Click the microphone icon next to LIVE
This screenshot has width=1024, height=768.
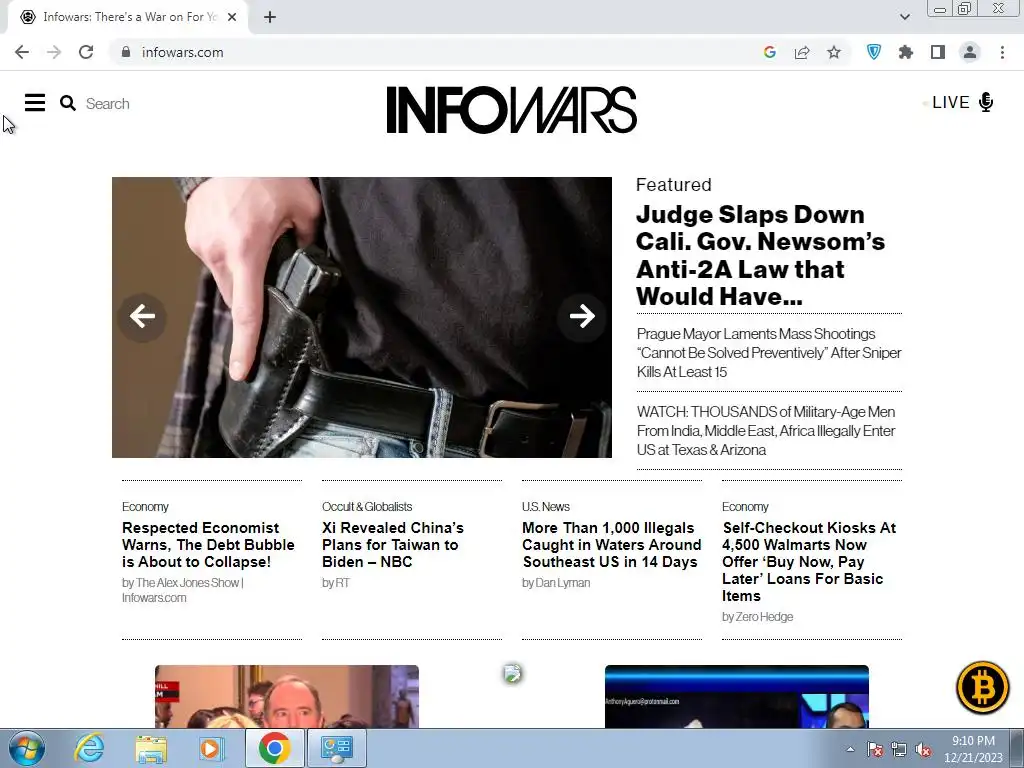(986, 103)
